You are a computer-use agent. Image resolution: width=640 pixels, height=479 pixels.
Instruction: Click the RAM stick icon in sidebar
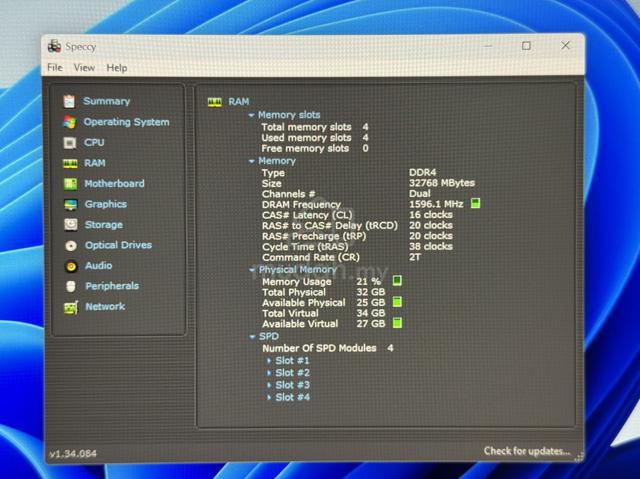[70, 164]
